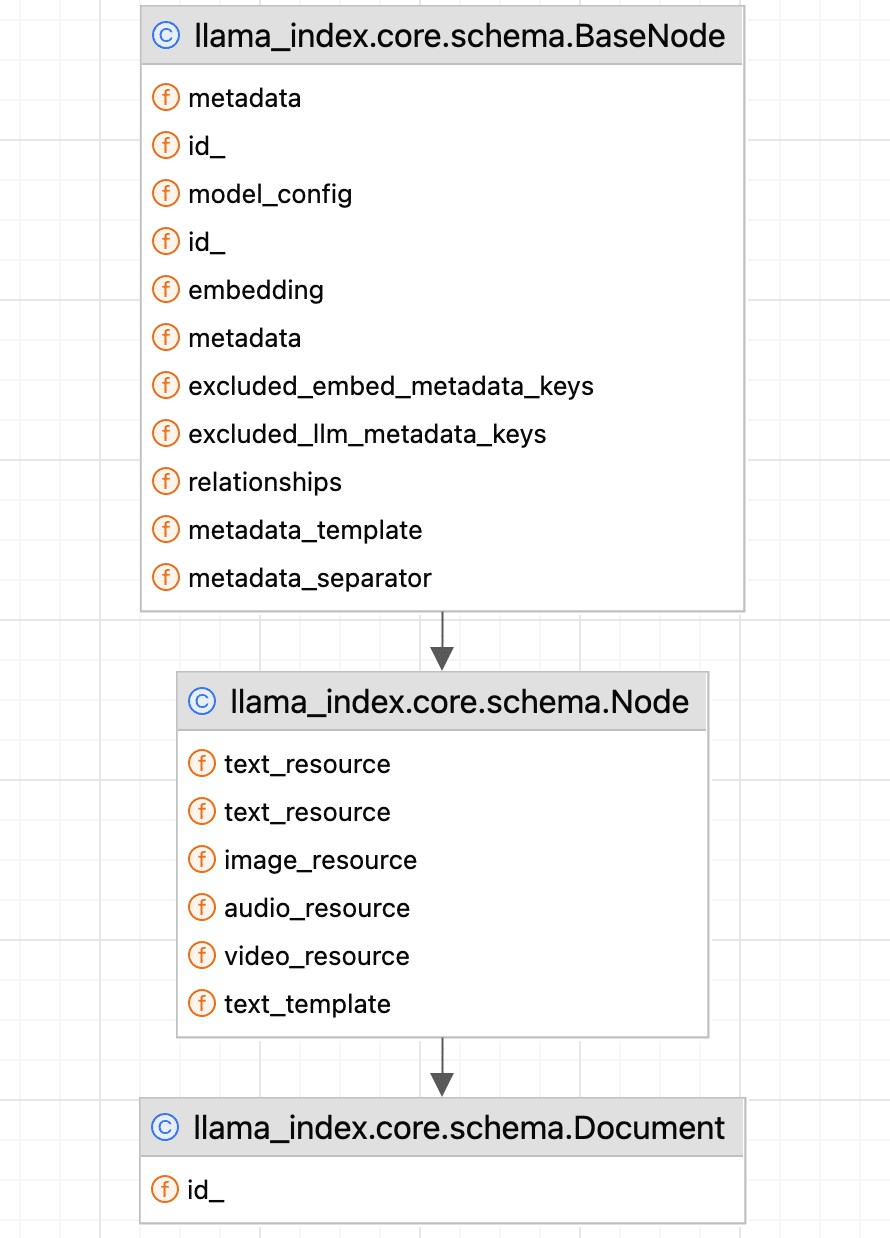Image resolution: width=890 pixels, height=1238 pixels.
Task: Select the excluded_llm_metadata_keys field name
Action: click(367, 434)
